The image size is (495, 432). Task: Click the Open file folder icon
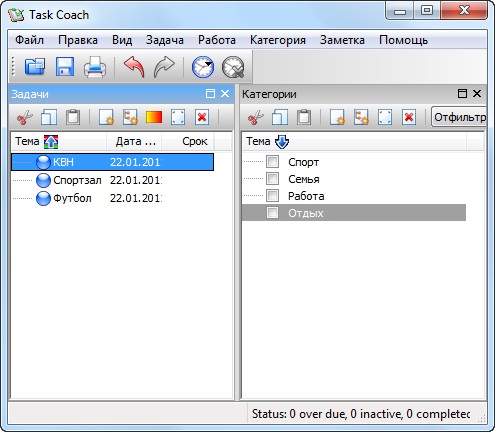pyautogui.click(x=35, y=67)
